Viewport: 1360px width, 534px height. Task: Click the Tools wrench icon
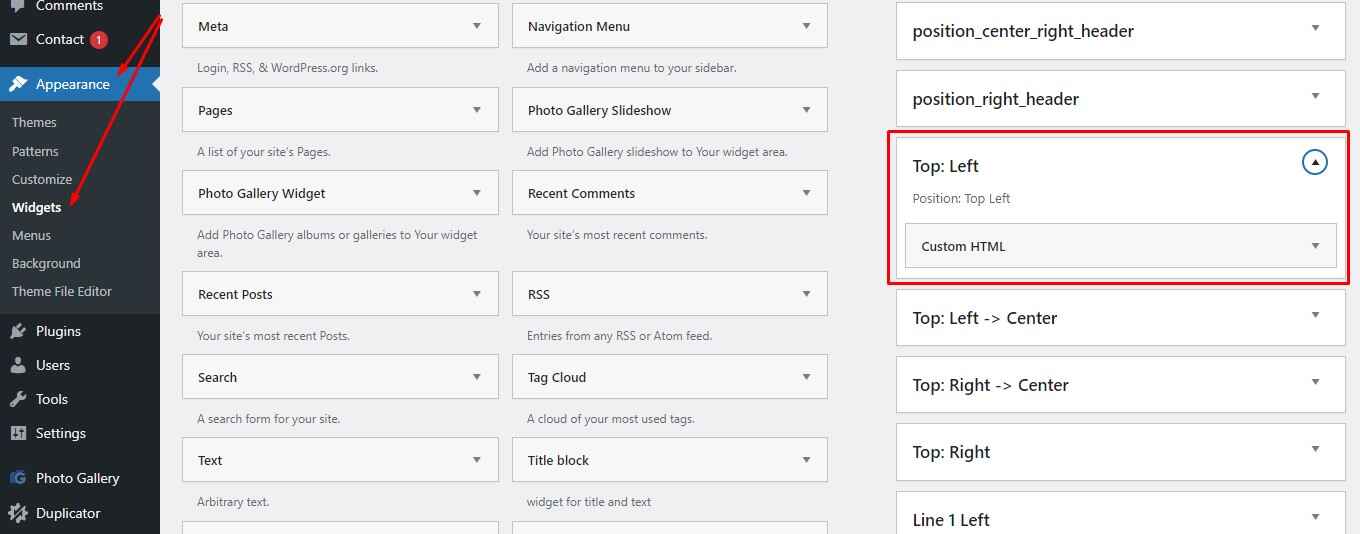point(18,399)
